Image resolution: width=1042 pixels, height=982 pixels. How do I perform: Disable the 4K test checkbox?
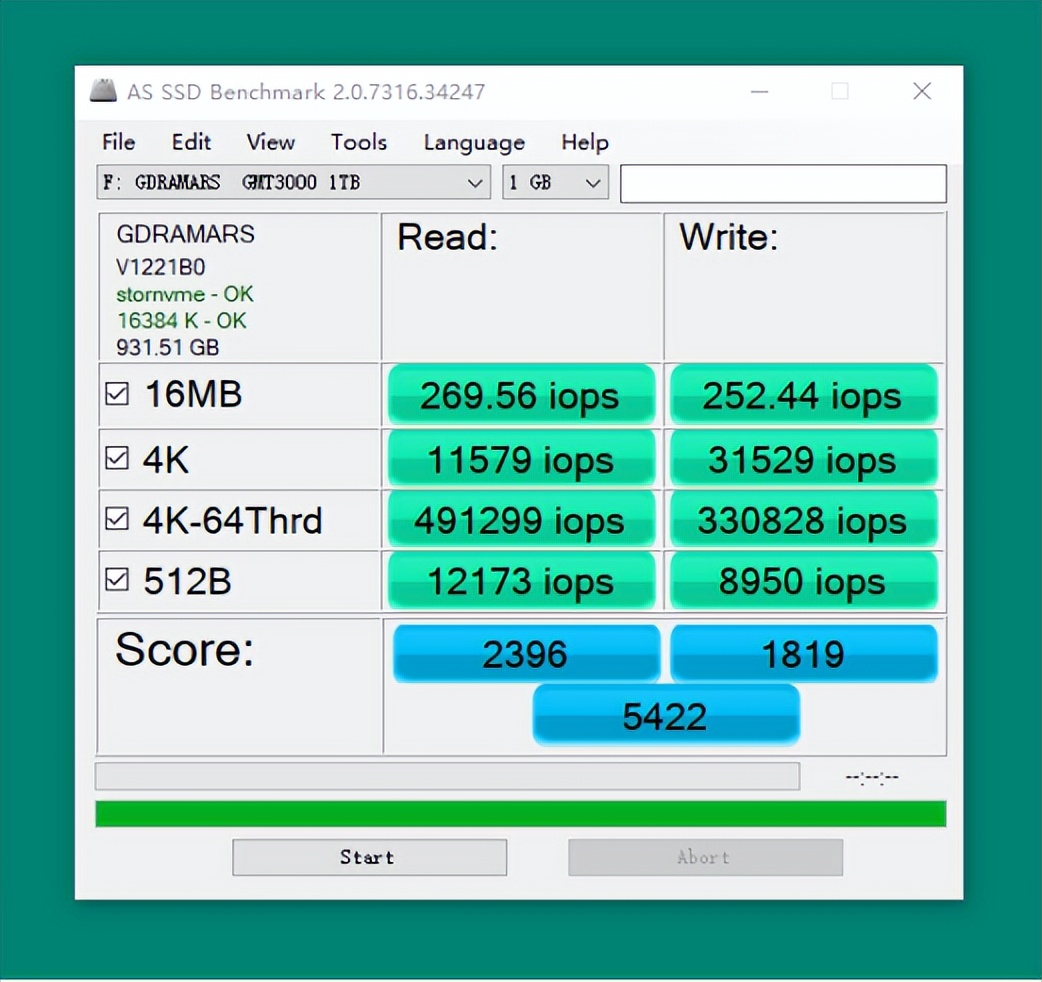(117, 457)
